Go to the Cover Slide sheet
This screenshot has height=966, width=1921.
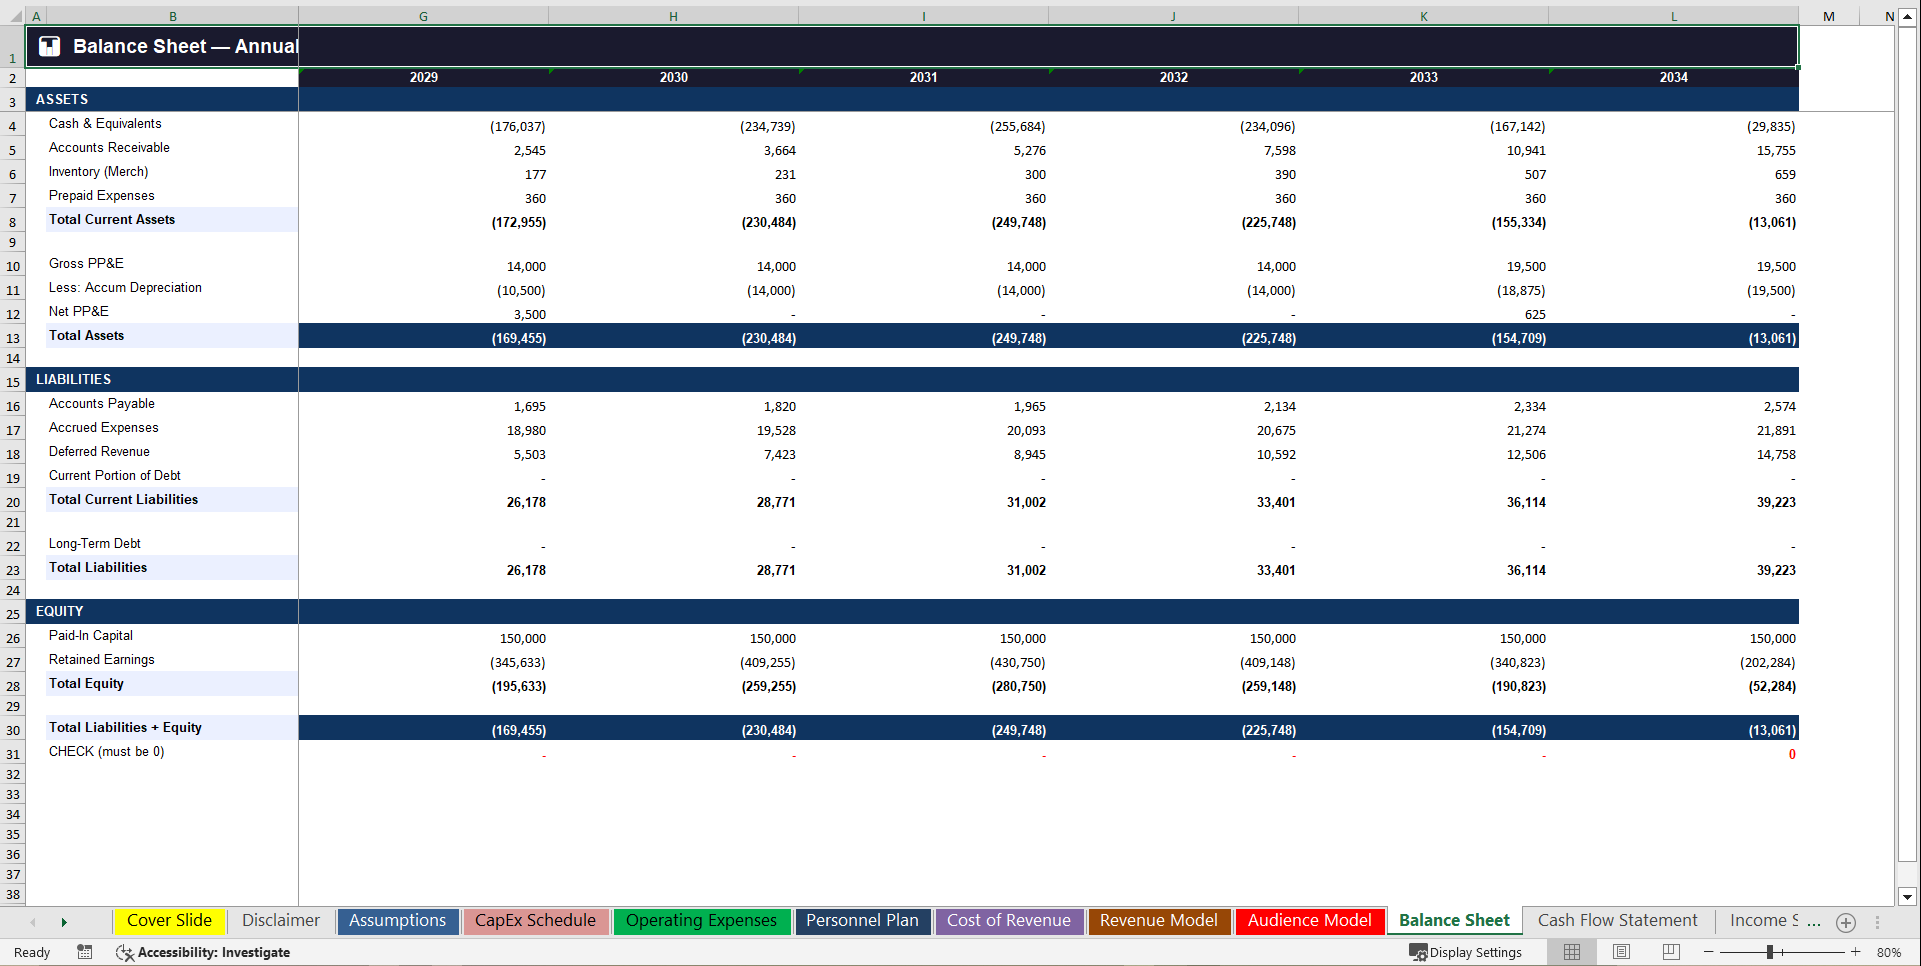[x=169, y=920]
